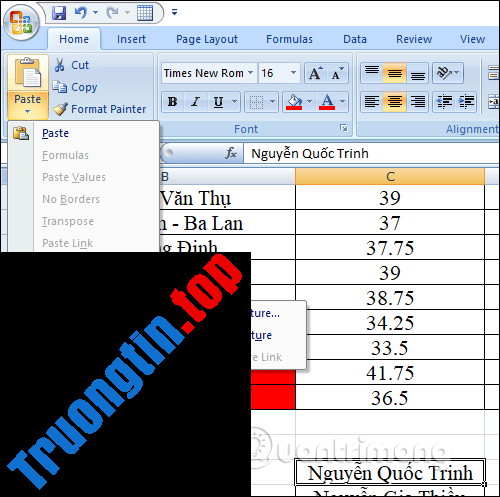Toggle Middle Align vertical alignment
Image resolution: width=500 pixels, height=497 pixels.
pos(395,73)
